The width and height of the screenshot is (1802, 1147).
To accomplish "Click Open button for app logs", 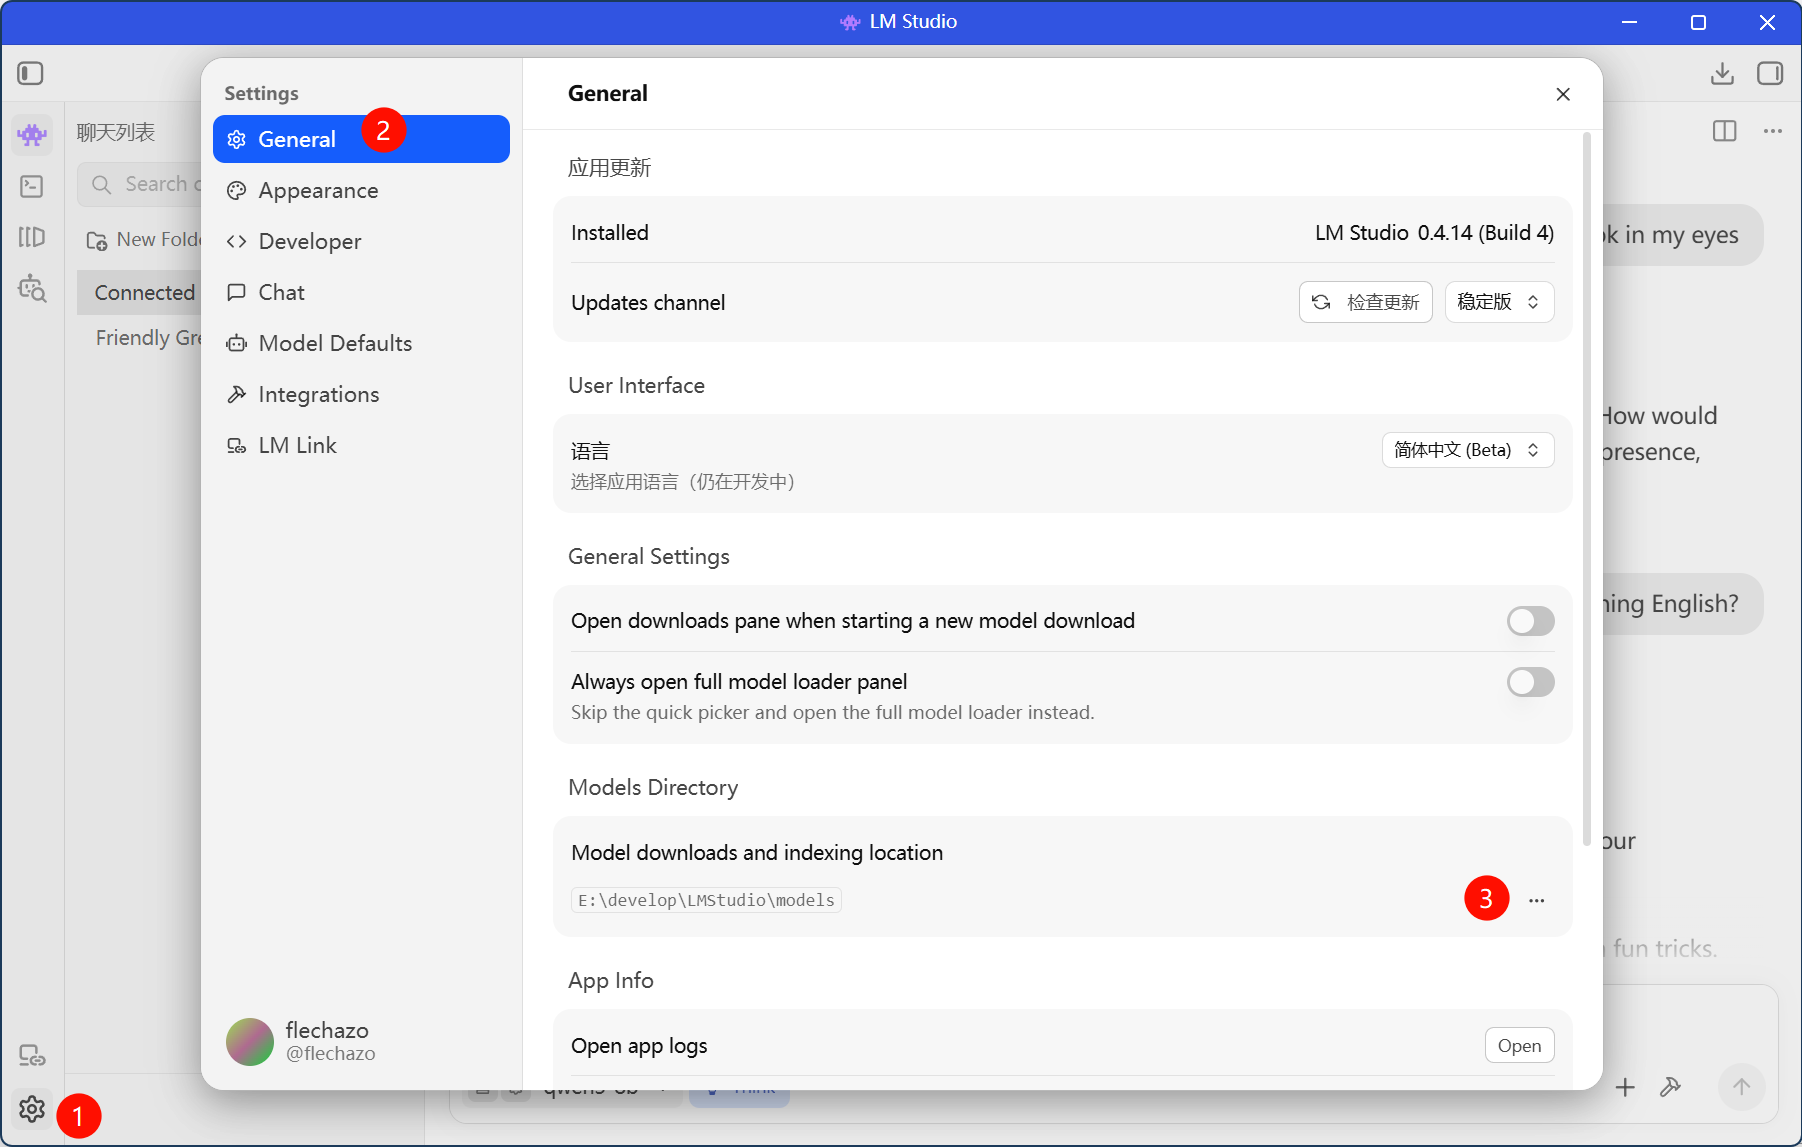I will tap(1519, 1046).
